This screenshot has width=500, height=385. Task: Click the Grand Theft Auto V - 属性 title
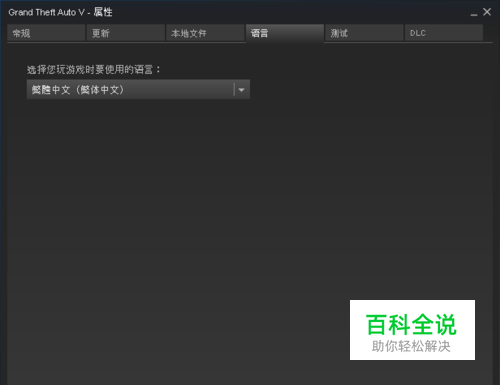(x=60, y=12)
